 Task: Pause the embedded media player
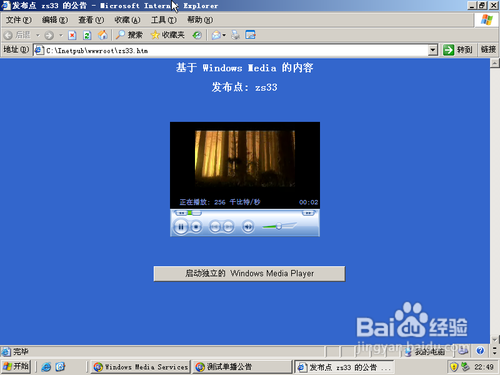pos(181,227)
